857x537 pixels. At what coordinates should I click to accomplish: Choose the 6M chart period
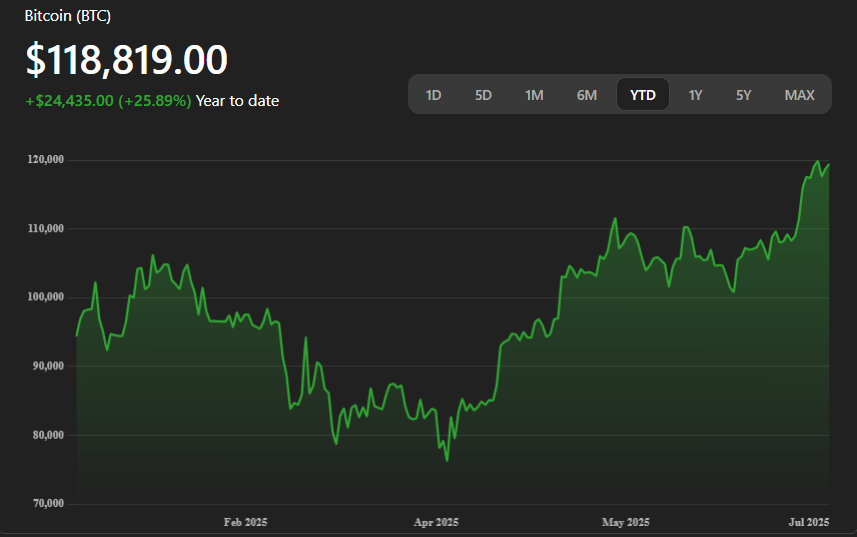point(586,95)
